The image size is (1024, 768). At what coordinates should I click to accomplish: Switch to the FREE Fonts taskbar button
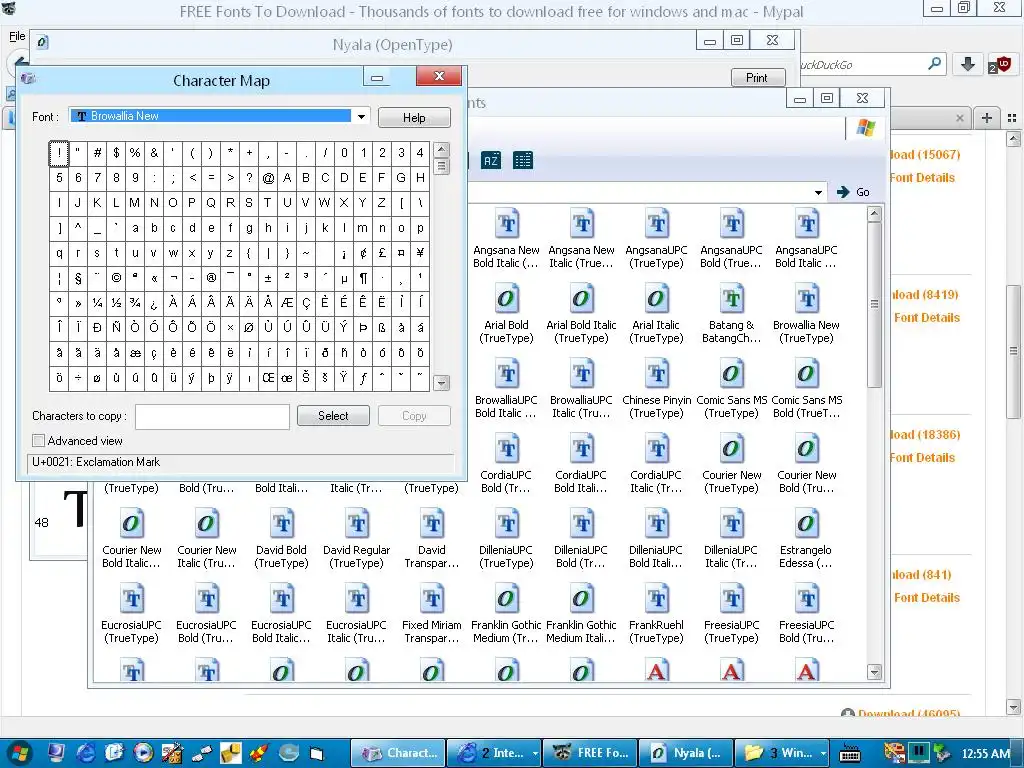click(591, 753)
